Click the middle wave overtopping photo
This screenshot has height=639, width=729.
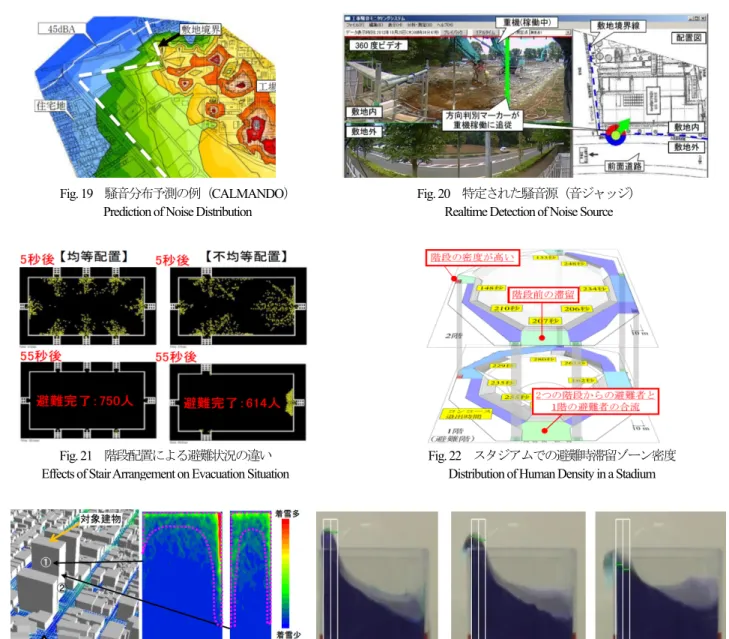[518, 575]
